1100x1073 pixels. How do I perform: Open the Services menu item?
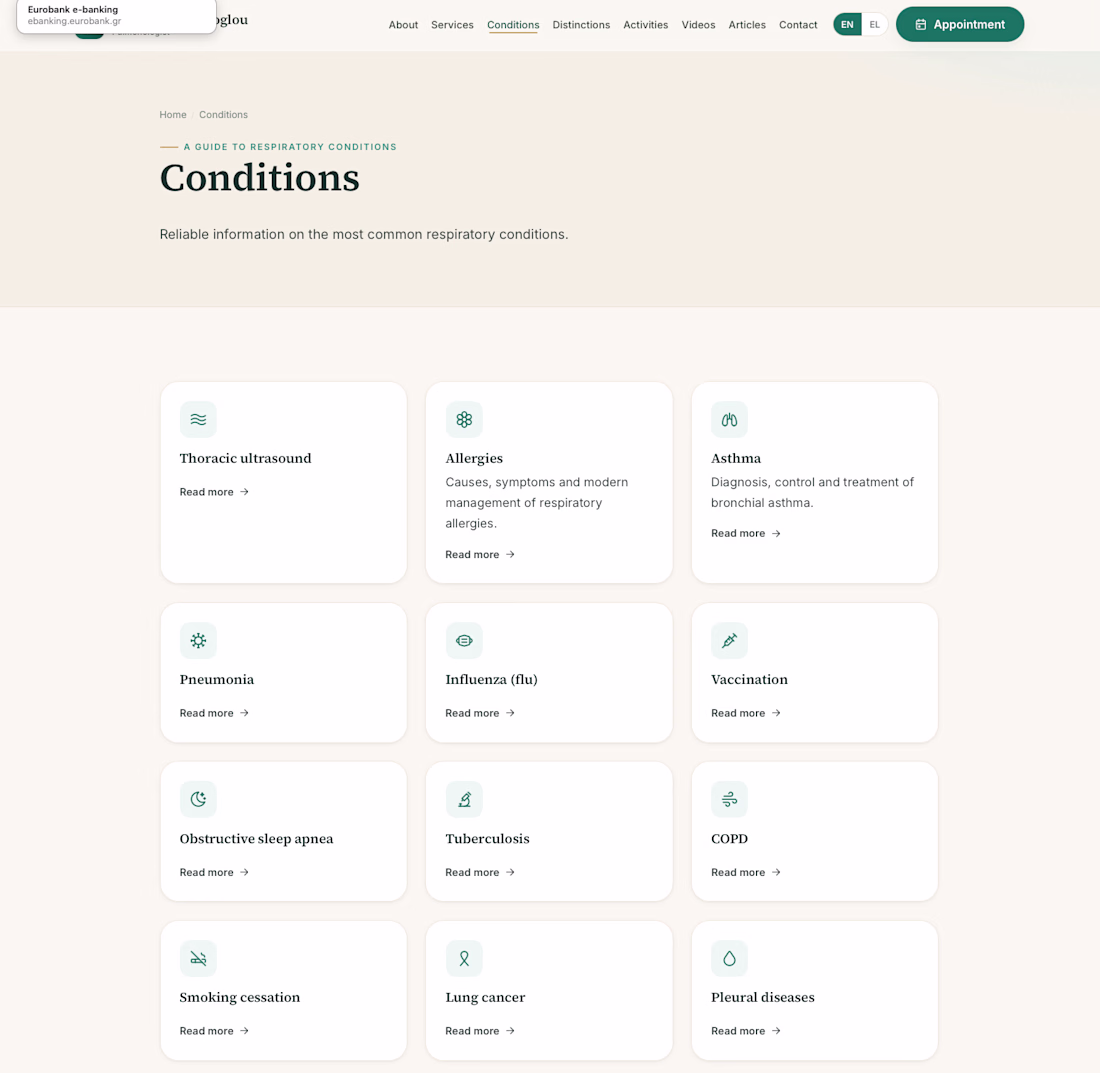(x=452, y=25)
